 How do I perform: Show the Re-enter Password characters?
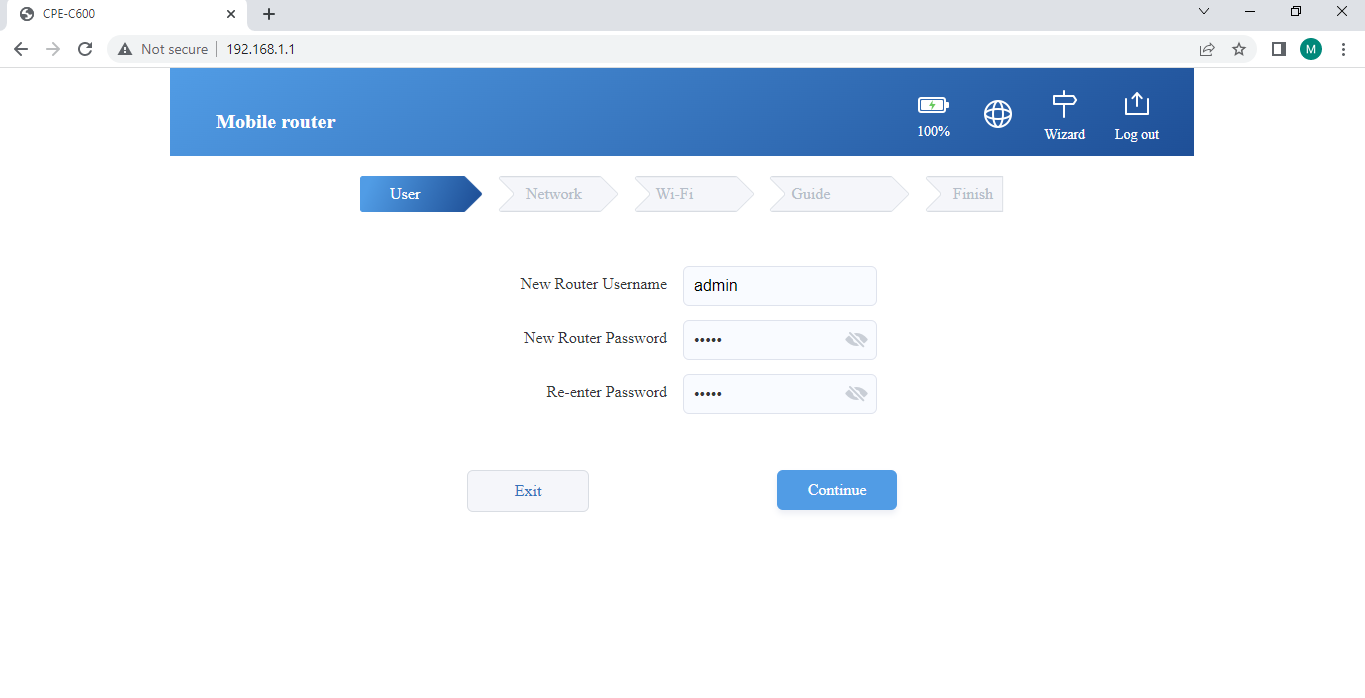click(856, 394)
